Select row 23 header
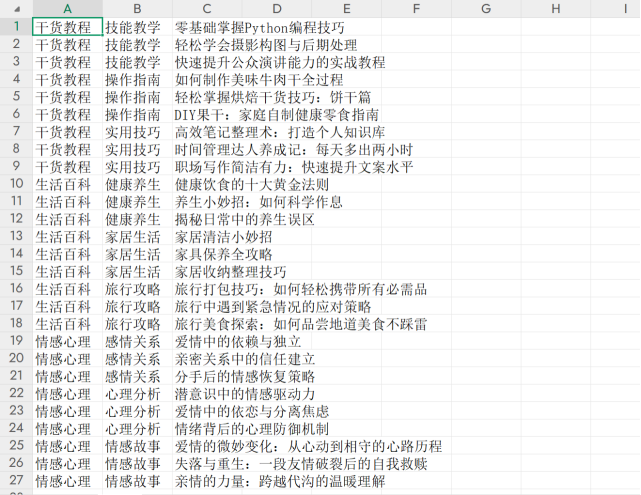Viewport: 641px width, 495px height. point(16,410)
